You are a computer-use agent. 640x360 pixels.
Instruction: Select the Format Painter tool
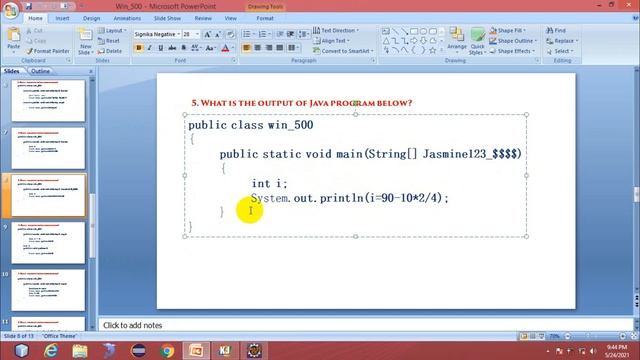[x=47, y=51]
